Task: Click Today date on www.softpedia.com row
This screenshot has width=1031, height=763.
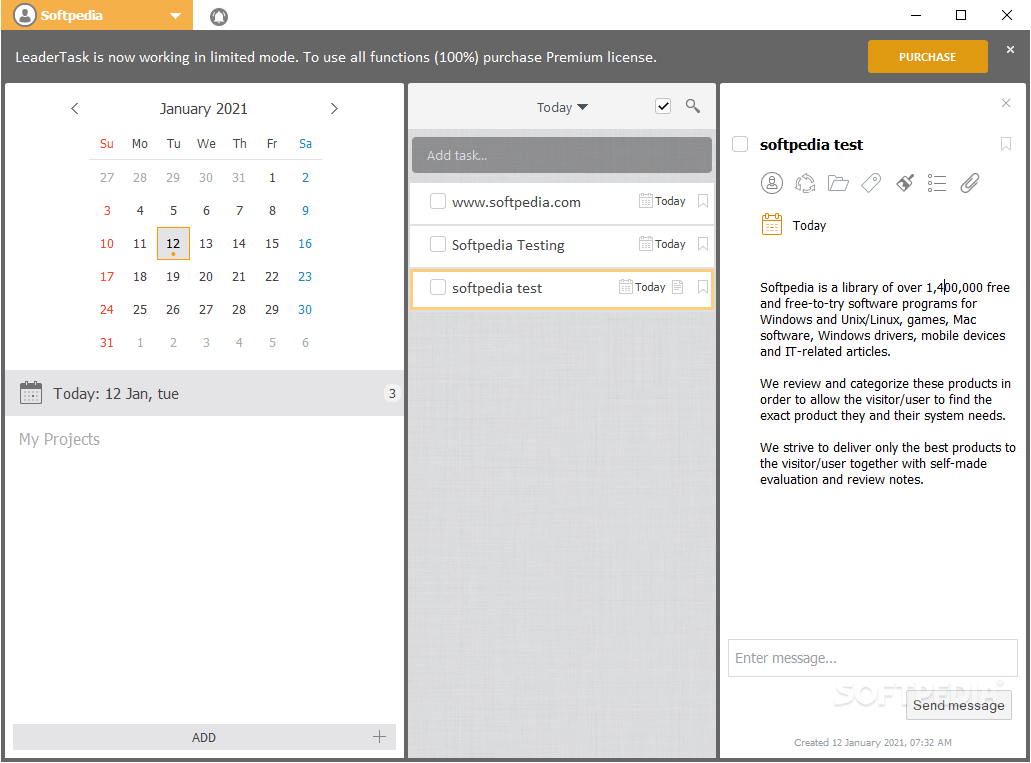Action: pyautogui.click(x=670, y=201)
